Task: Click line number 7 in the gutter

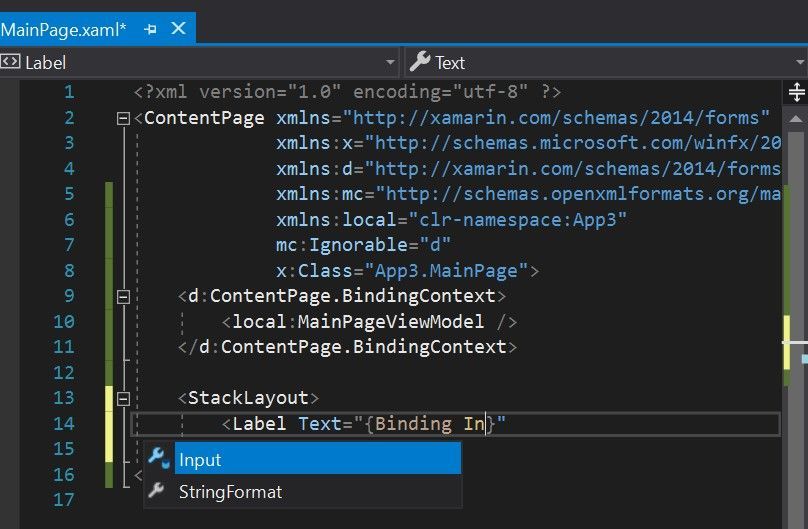Action: coord(68,245)
